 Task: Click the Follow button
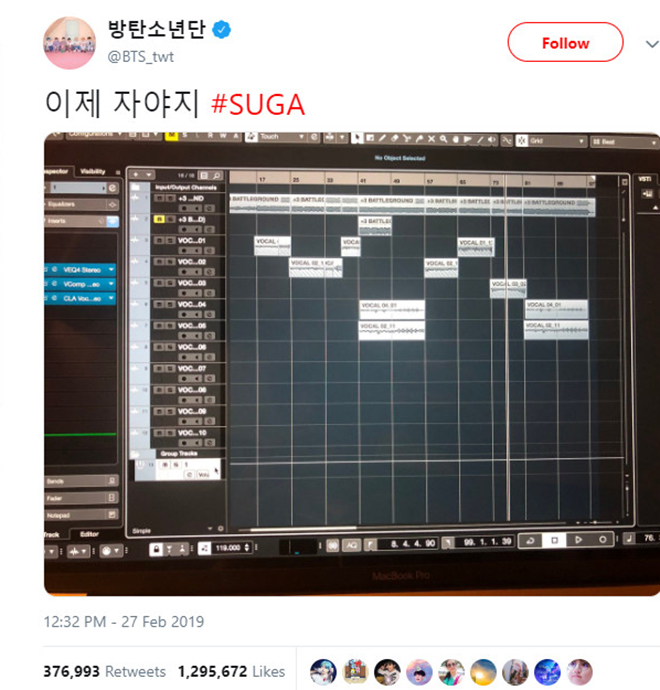565,42
